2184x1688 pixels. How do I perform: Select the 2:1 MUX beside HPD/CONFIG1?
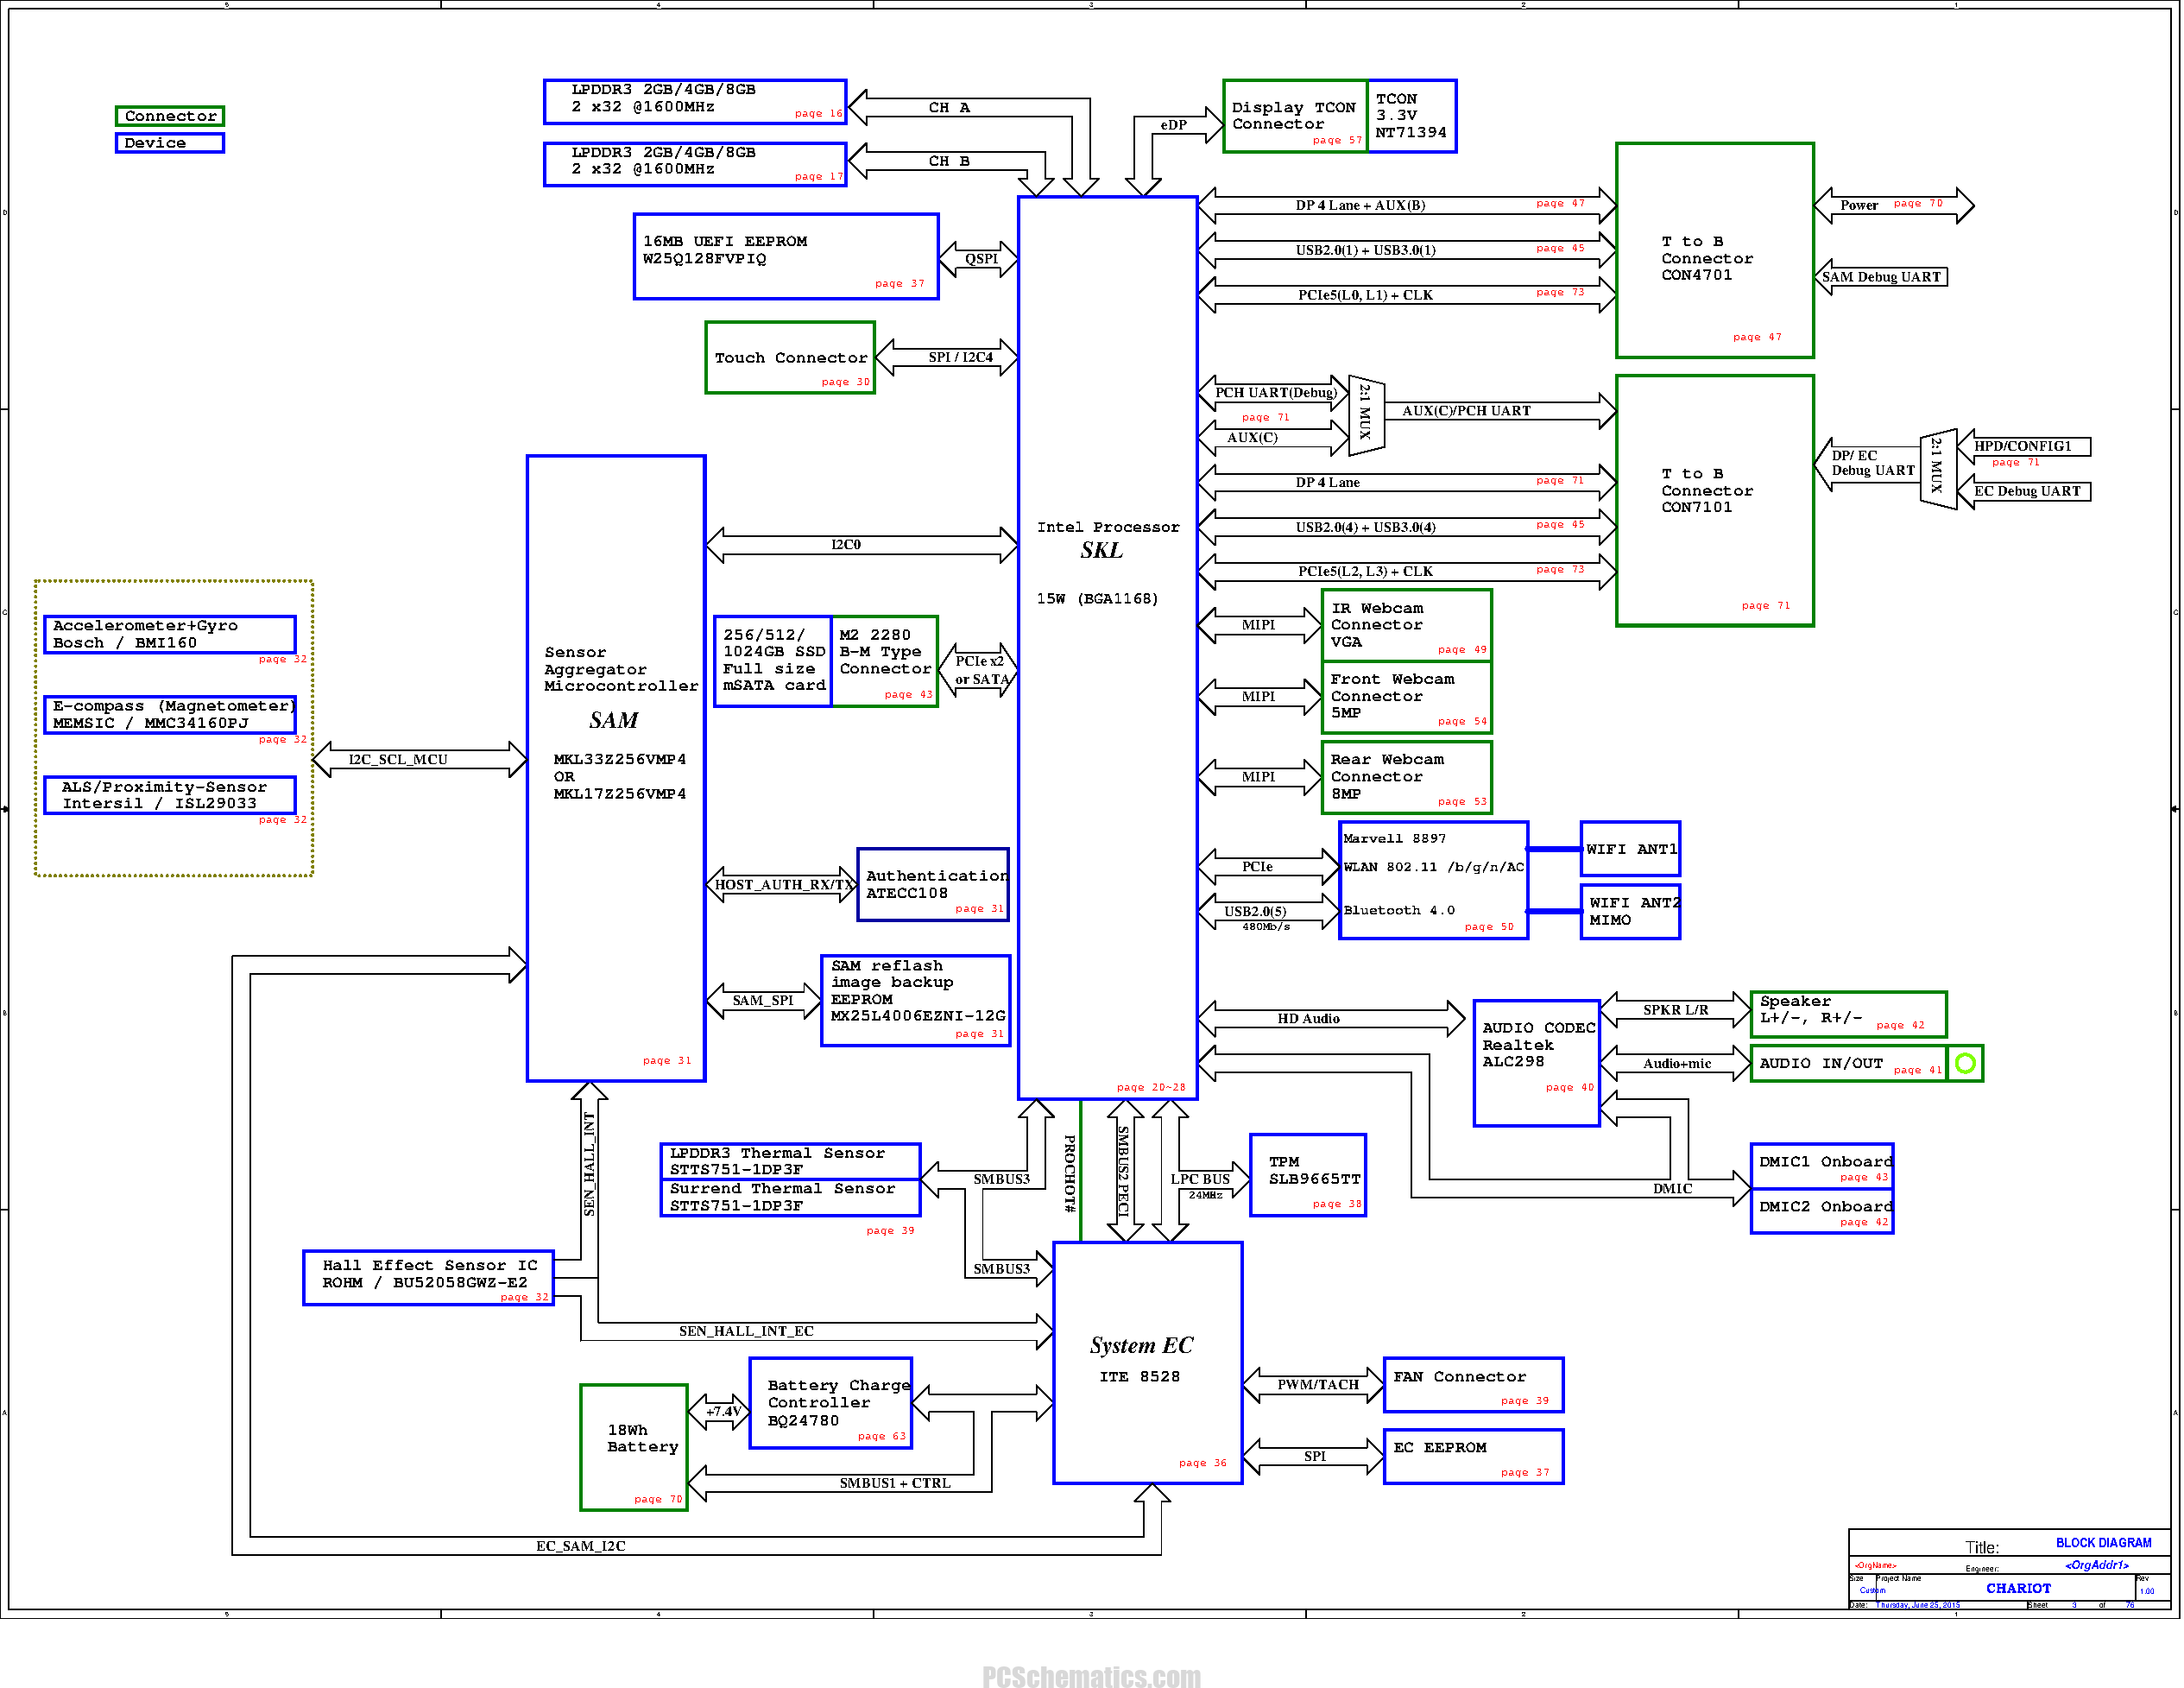tap(1937, 469)
